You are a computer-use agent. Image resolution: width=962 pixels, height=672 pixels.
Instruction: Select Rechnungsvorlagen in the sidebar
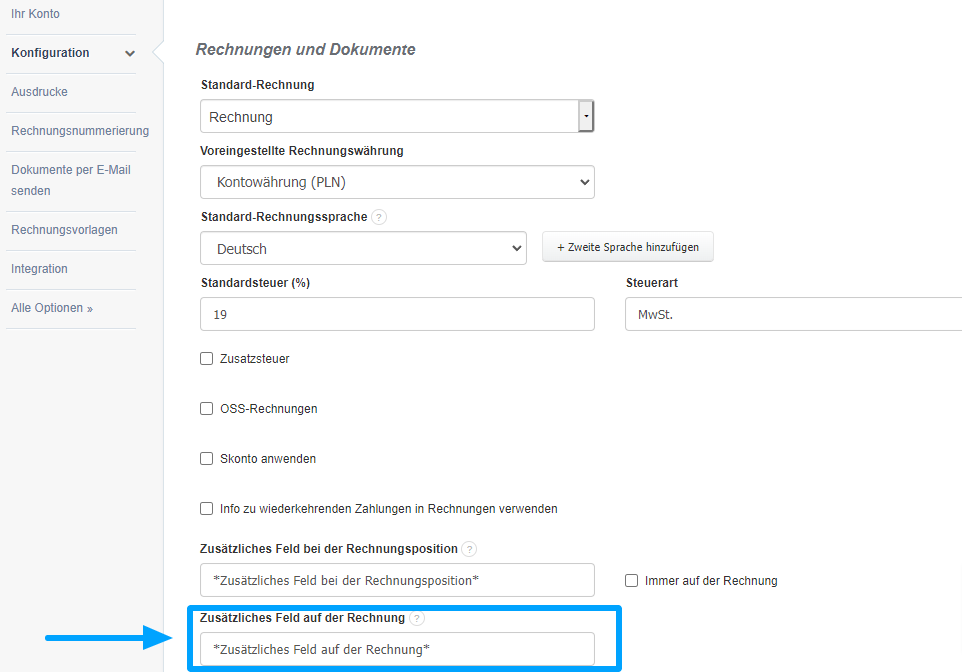tap(64, 230)
